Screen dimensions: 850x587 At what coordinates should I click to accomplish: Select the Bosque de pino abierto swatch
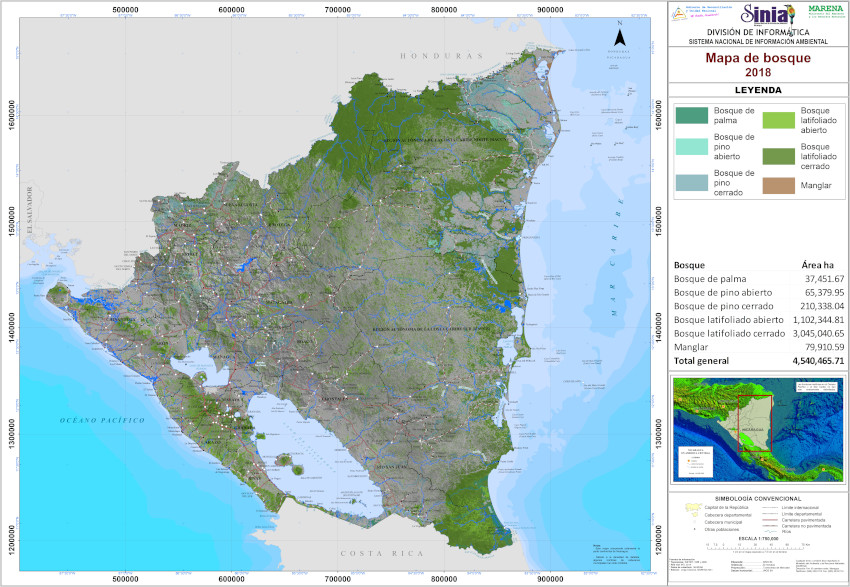click(x=691, y=147)
